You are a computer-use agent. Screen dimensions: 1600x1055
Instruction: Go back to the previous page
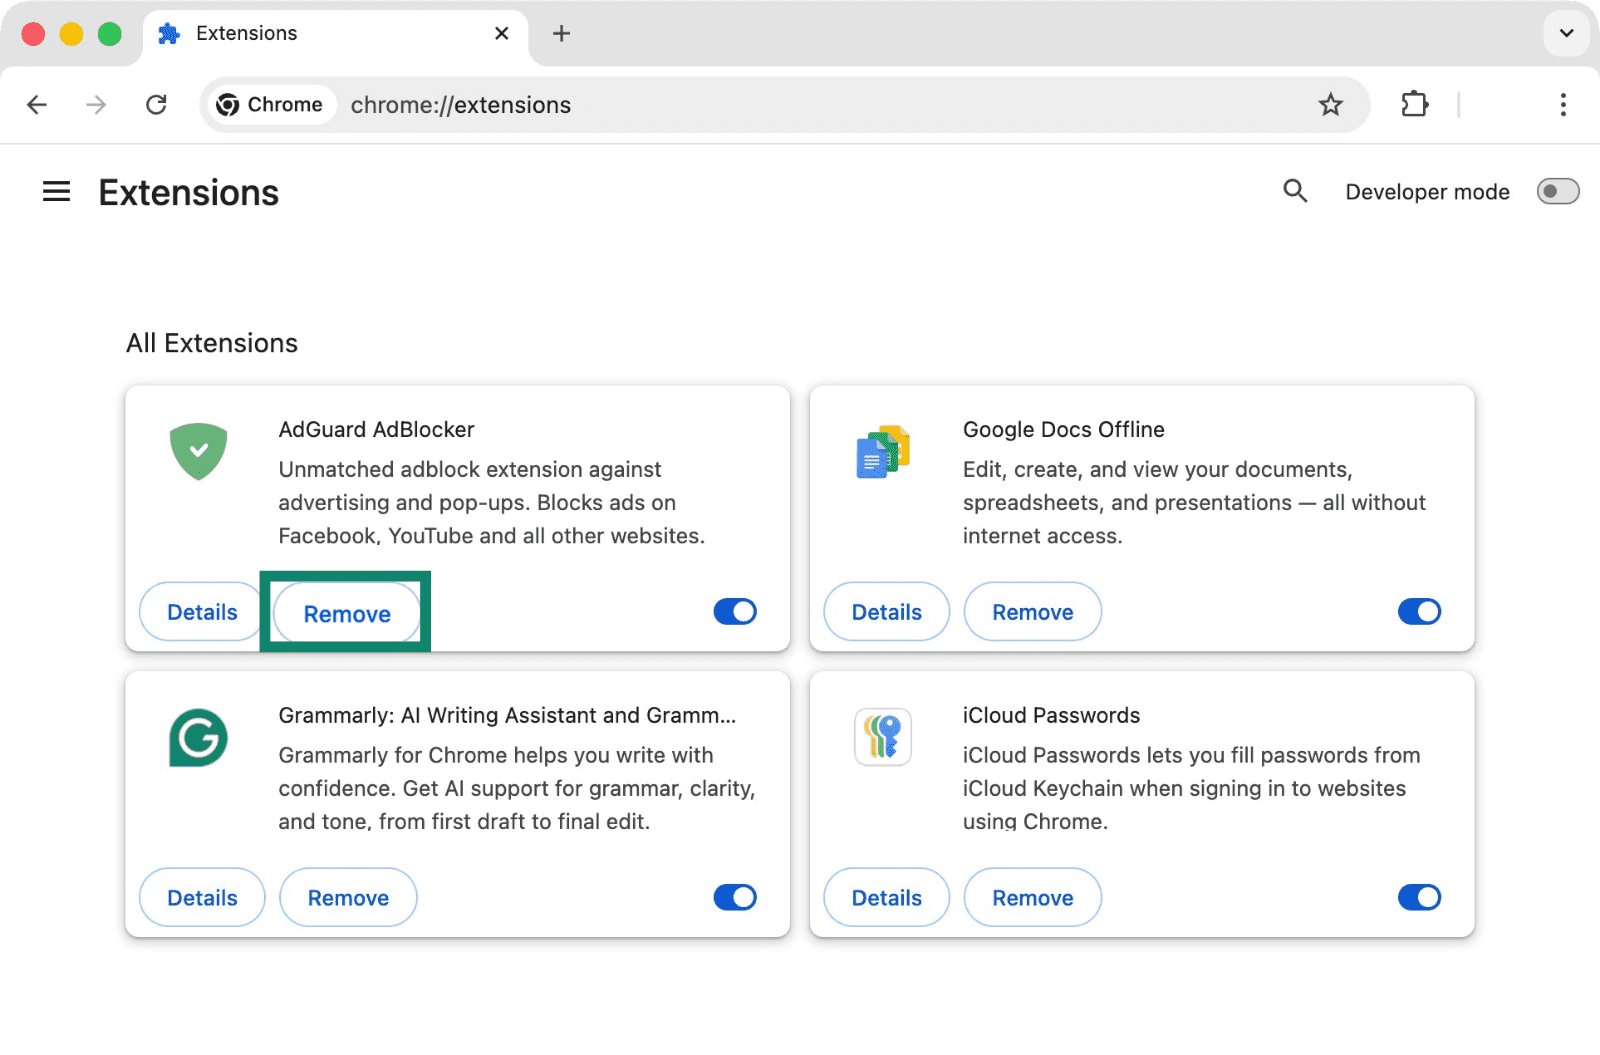[37, 105]
